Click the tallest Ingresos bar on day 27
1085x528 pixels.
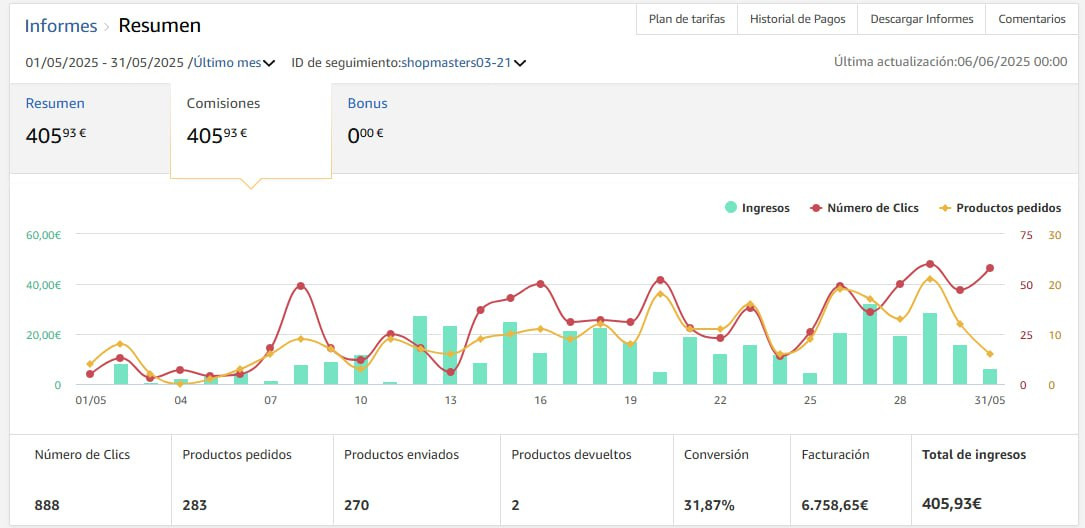[870, 344]
